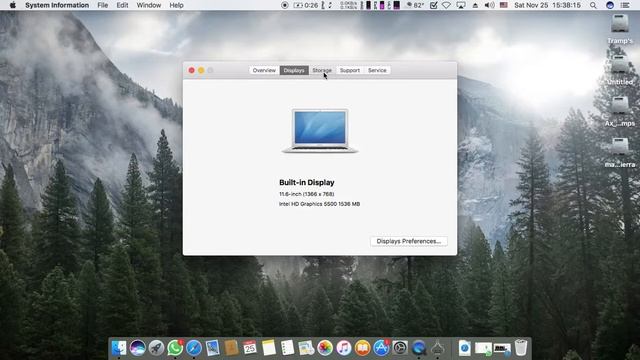The height and width of the screenshot is (360, 640).
Task: Open the Contacts book icon in Dock
Action: pos(231,348)
